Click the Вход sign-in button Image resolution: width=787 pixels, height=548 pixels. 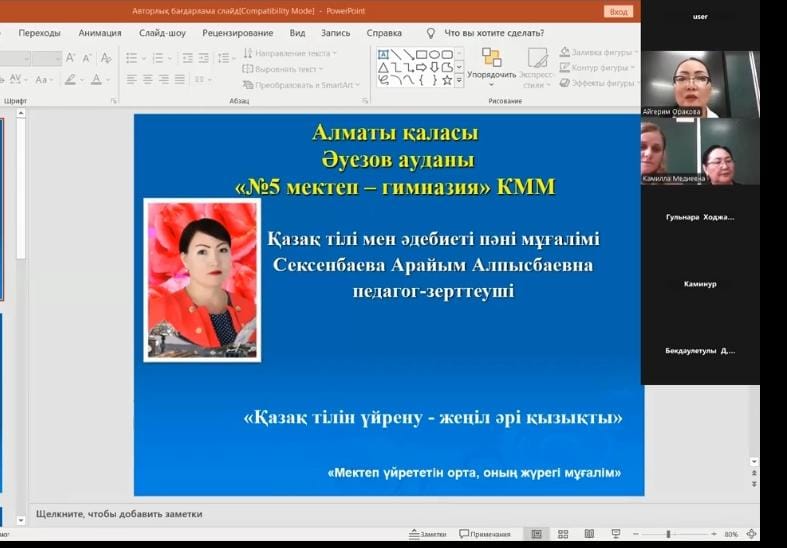click(x=618, y=11)
